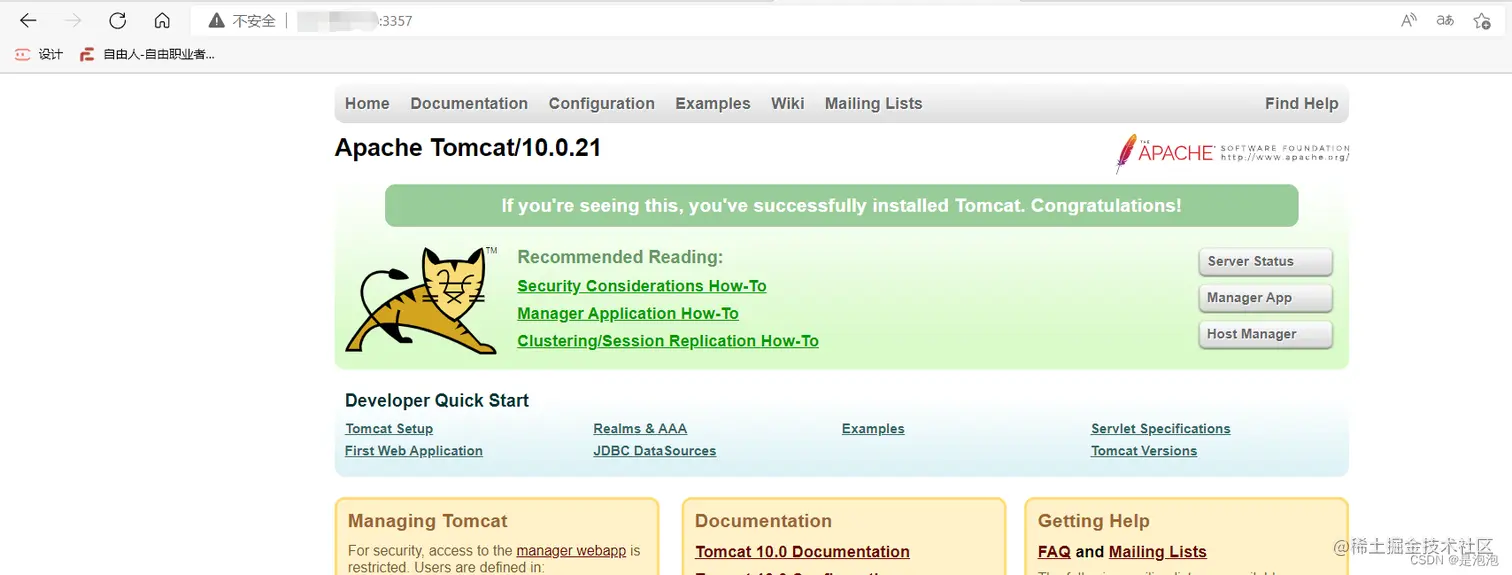Click the Tomcat cat mascot image

[421, 299]
